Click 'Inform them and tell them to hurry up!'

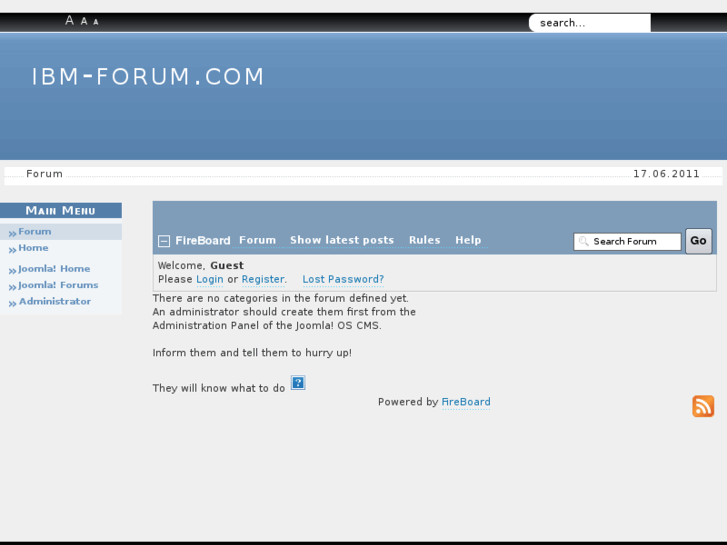click(x=252, y=353)
